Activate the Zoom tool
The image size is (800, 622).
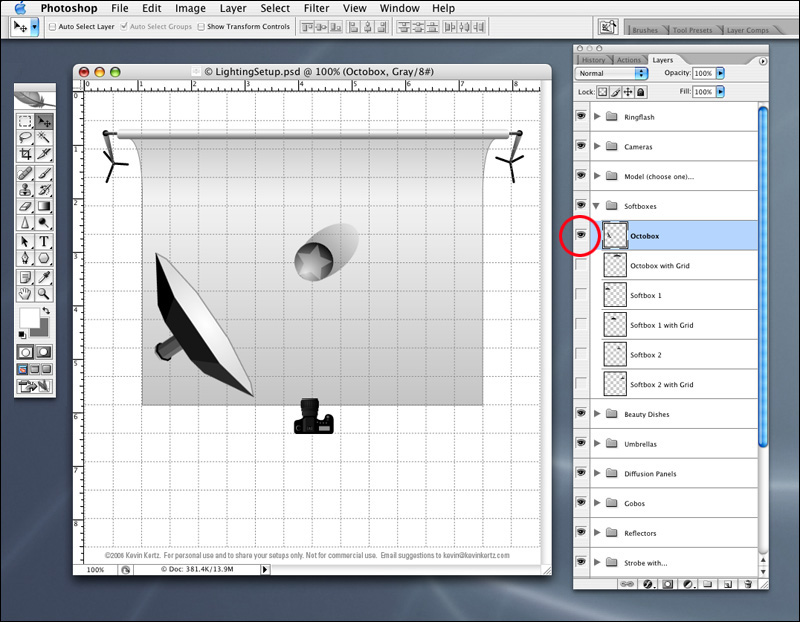pyautogui.click(x=44, y=294)
